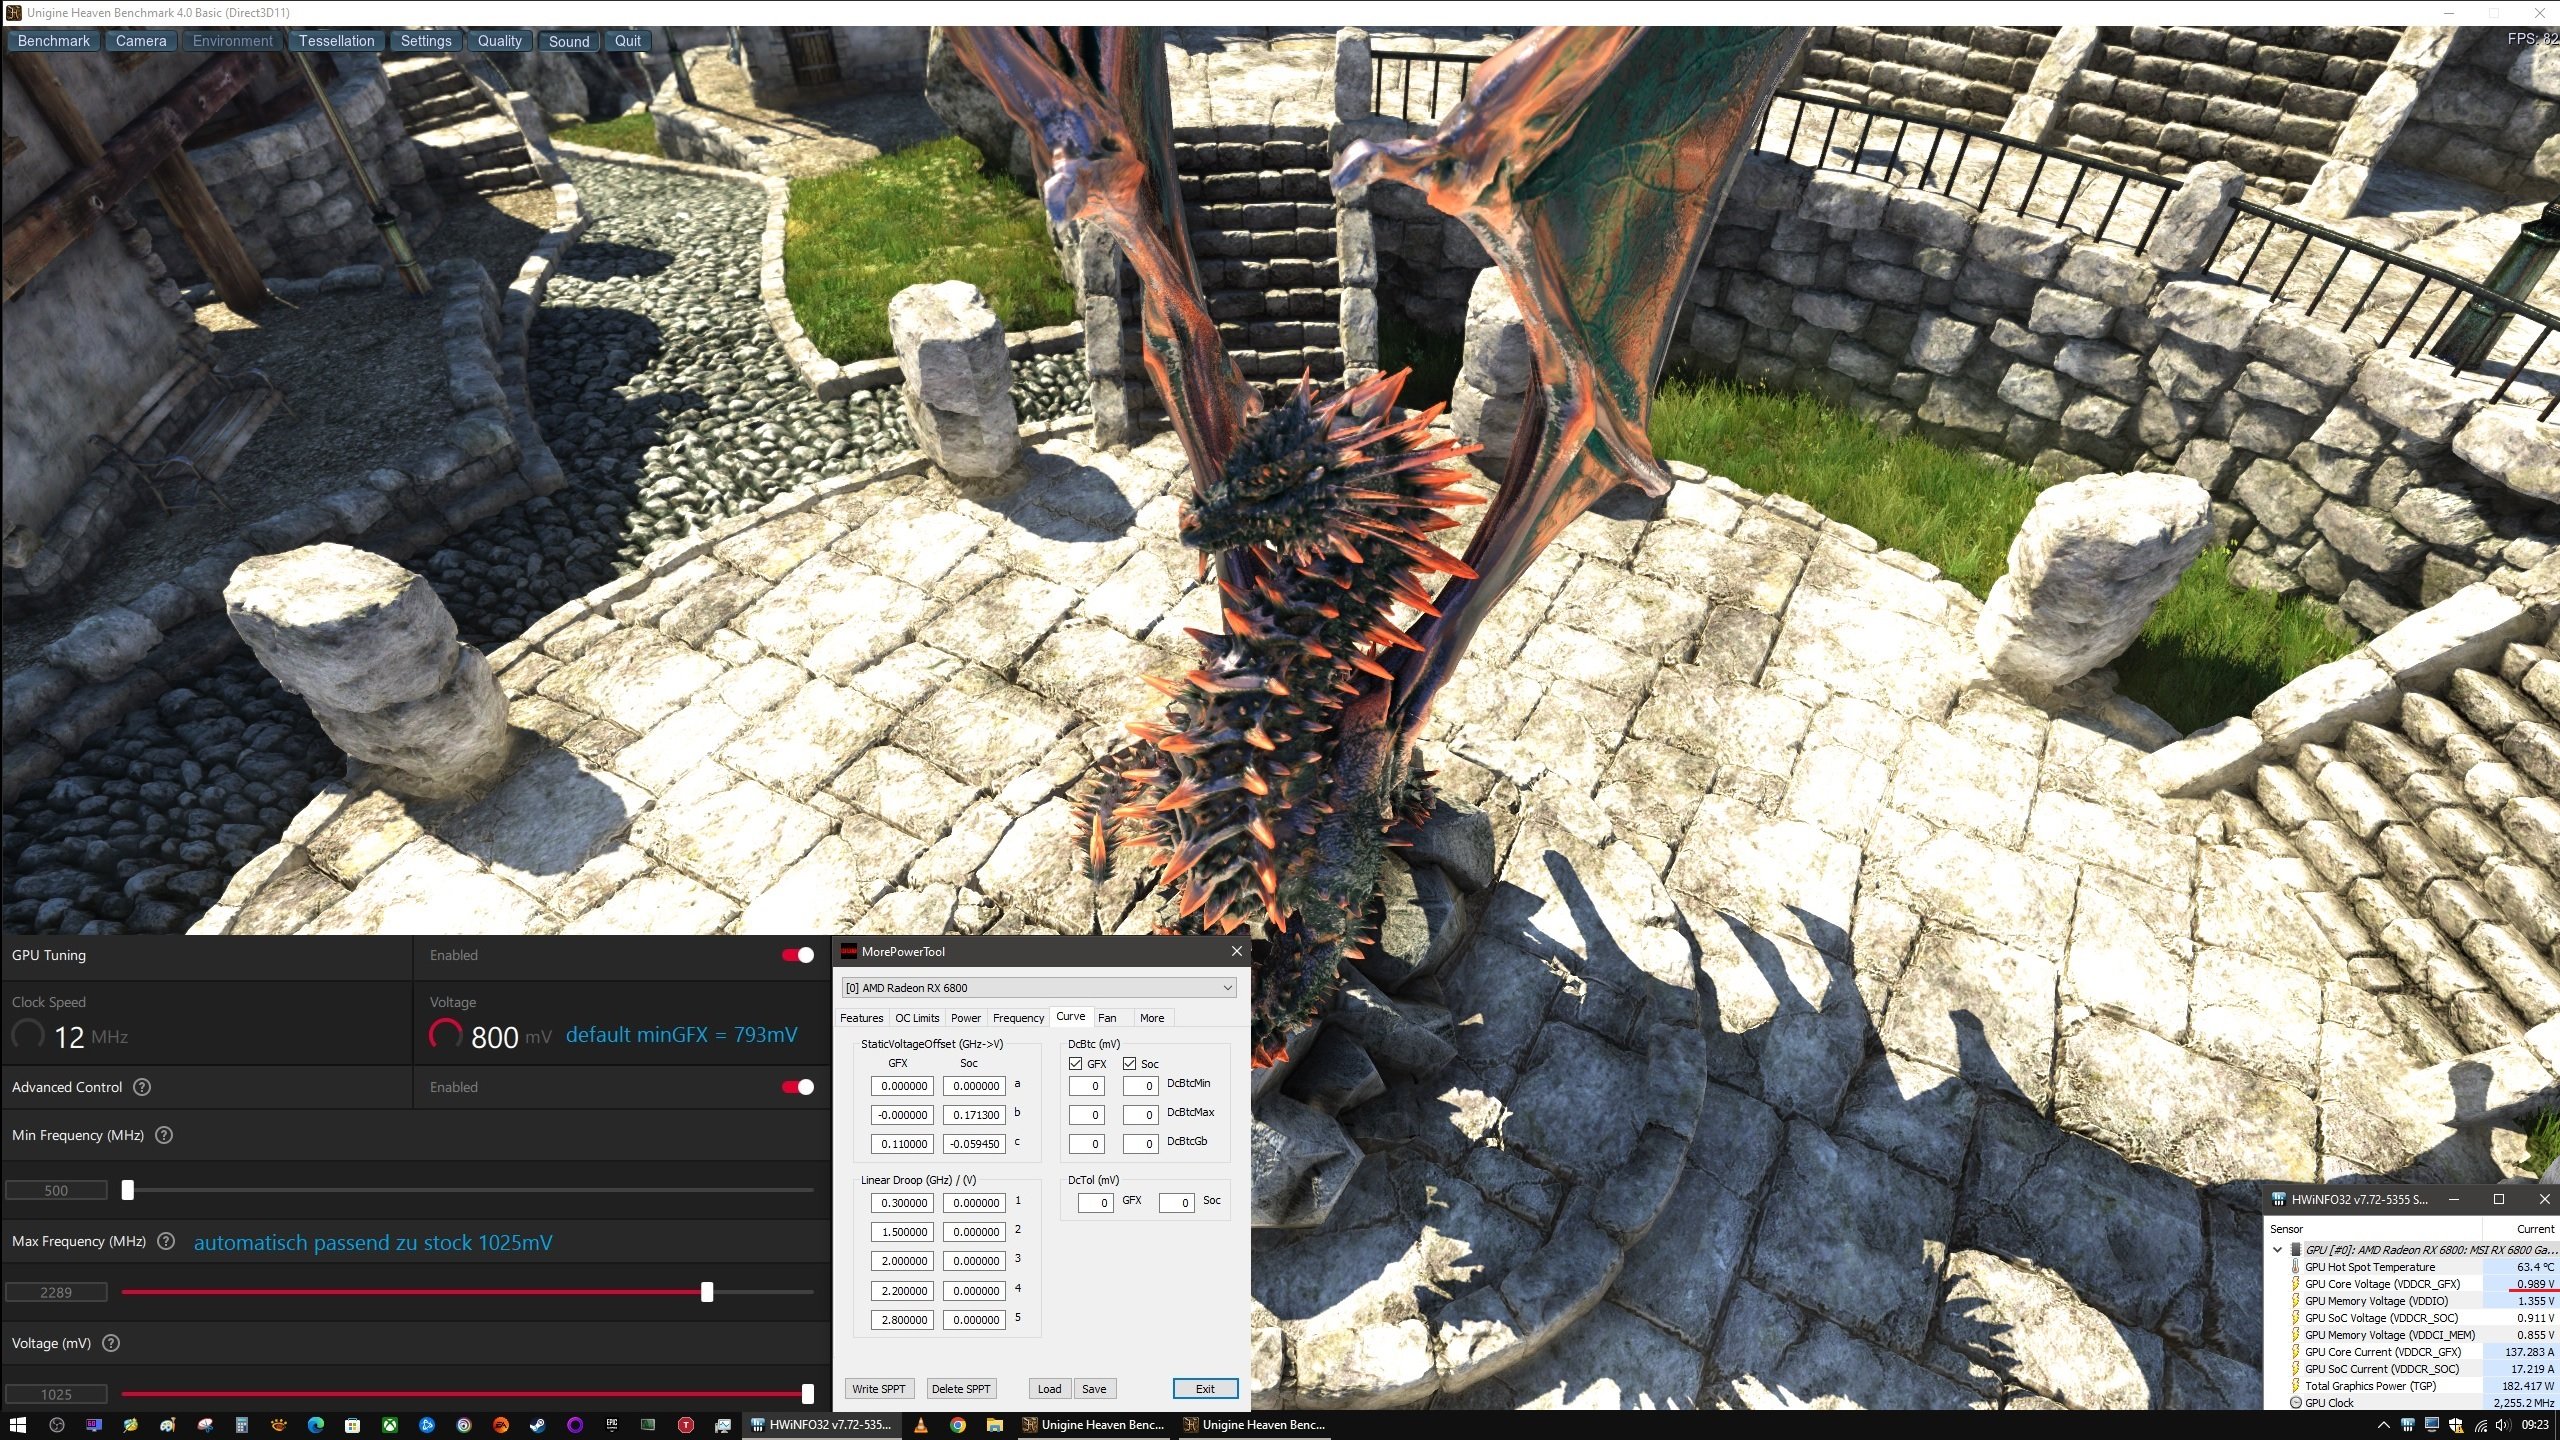This screenshot has width=2560, height=1440.
Task: Open Epic Games Launcher taskbar icon
Action: point(612,1425)
